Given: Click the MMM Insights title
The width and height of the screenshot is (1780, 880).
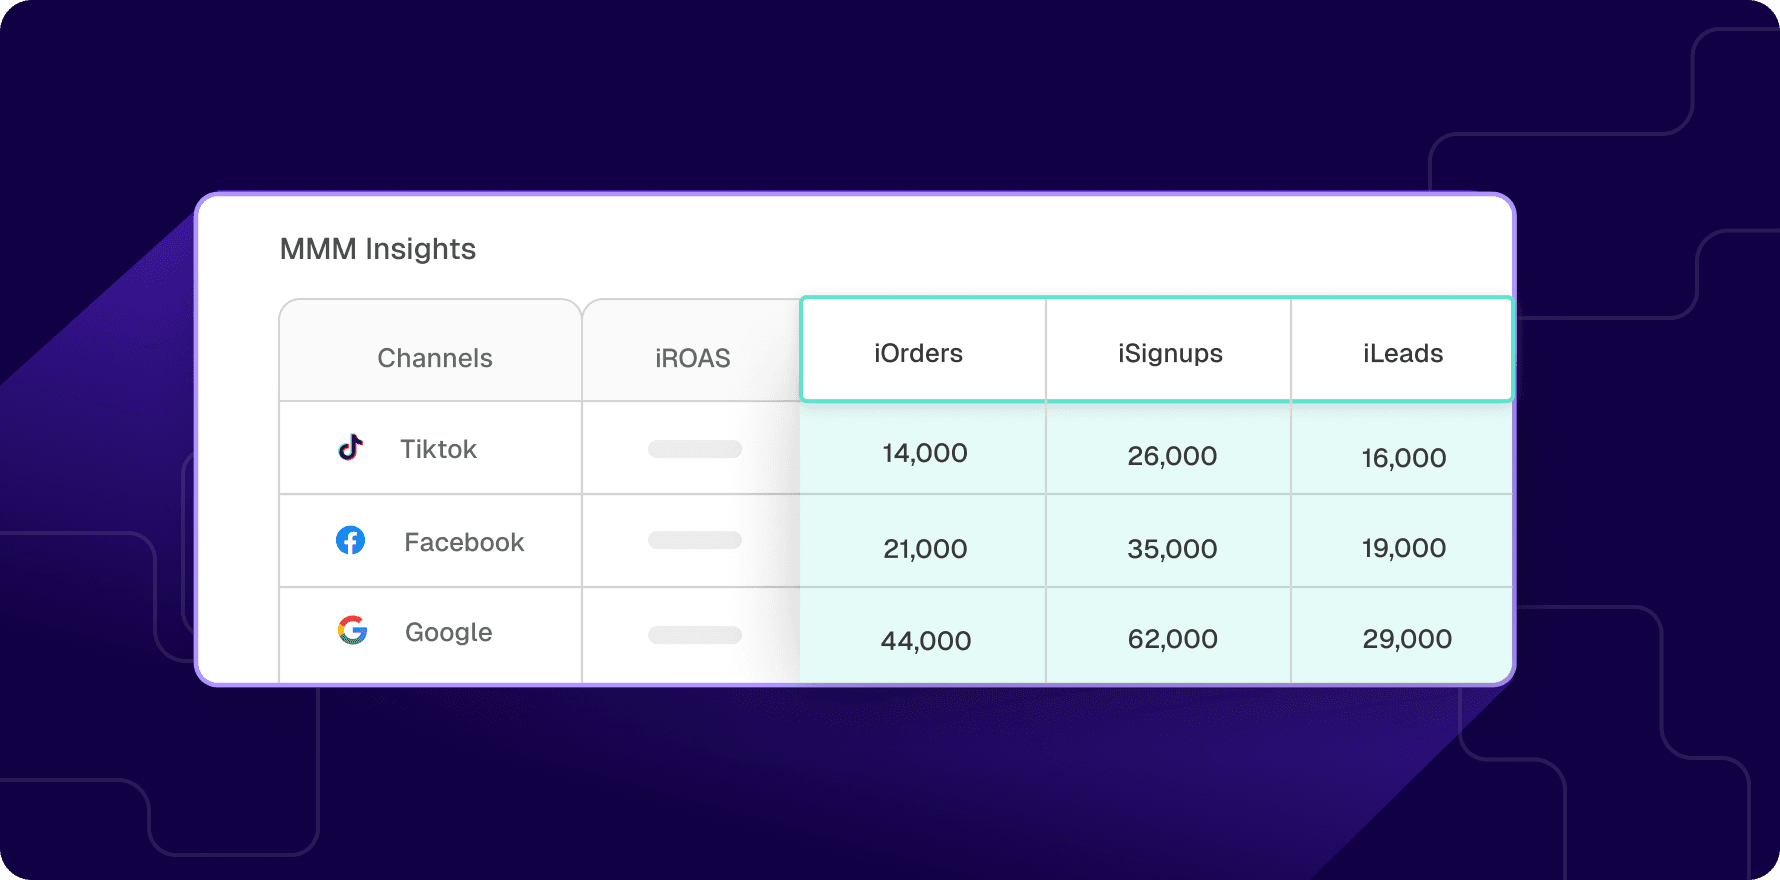Looking at the screenshot, I should 378,249.
